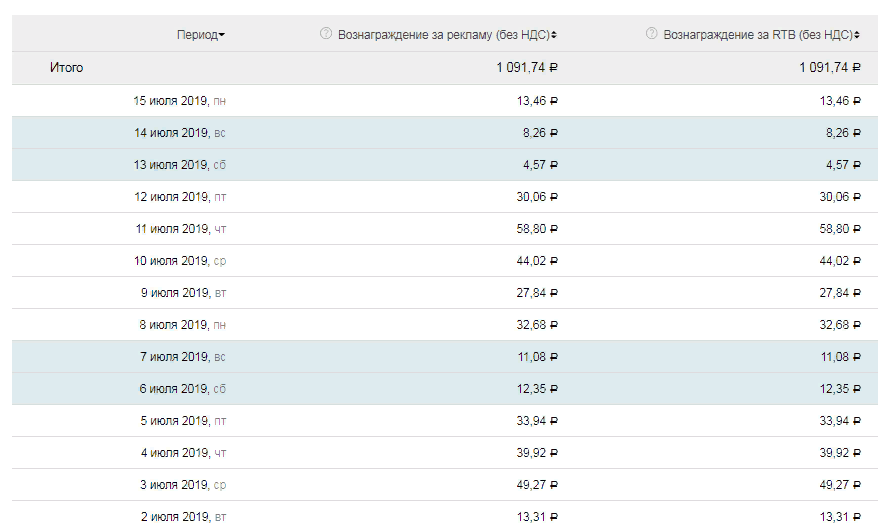Click the '10 июля 2019' date cell

pos(171,261)
